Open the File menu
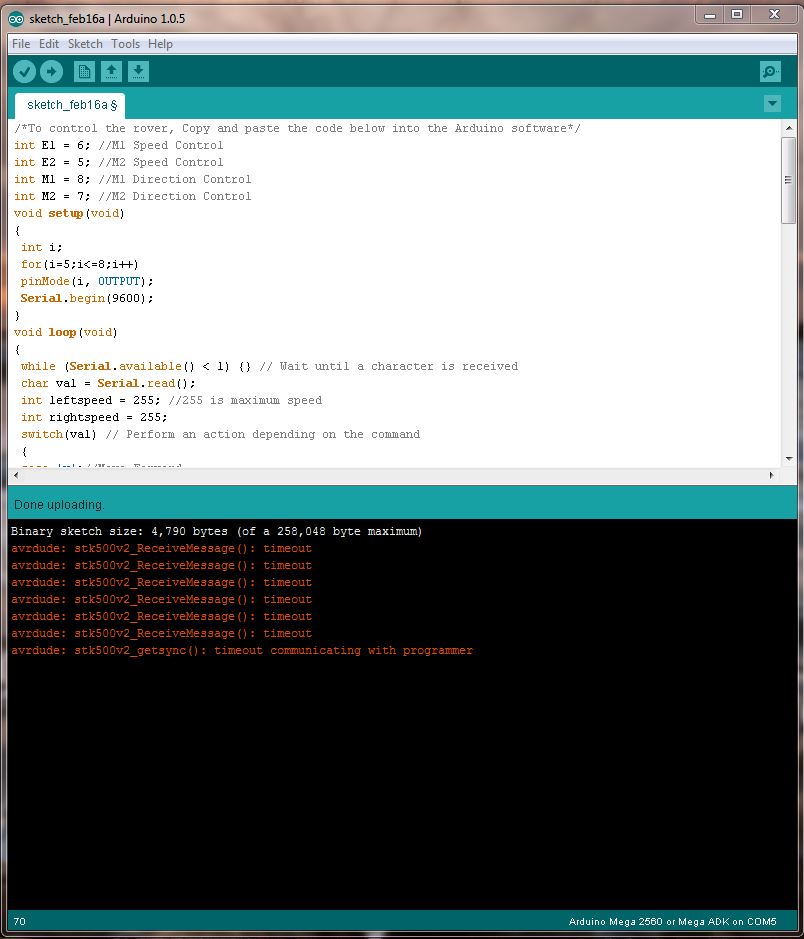 click(21, 44)
